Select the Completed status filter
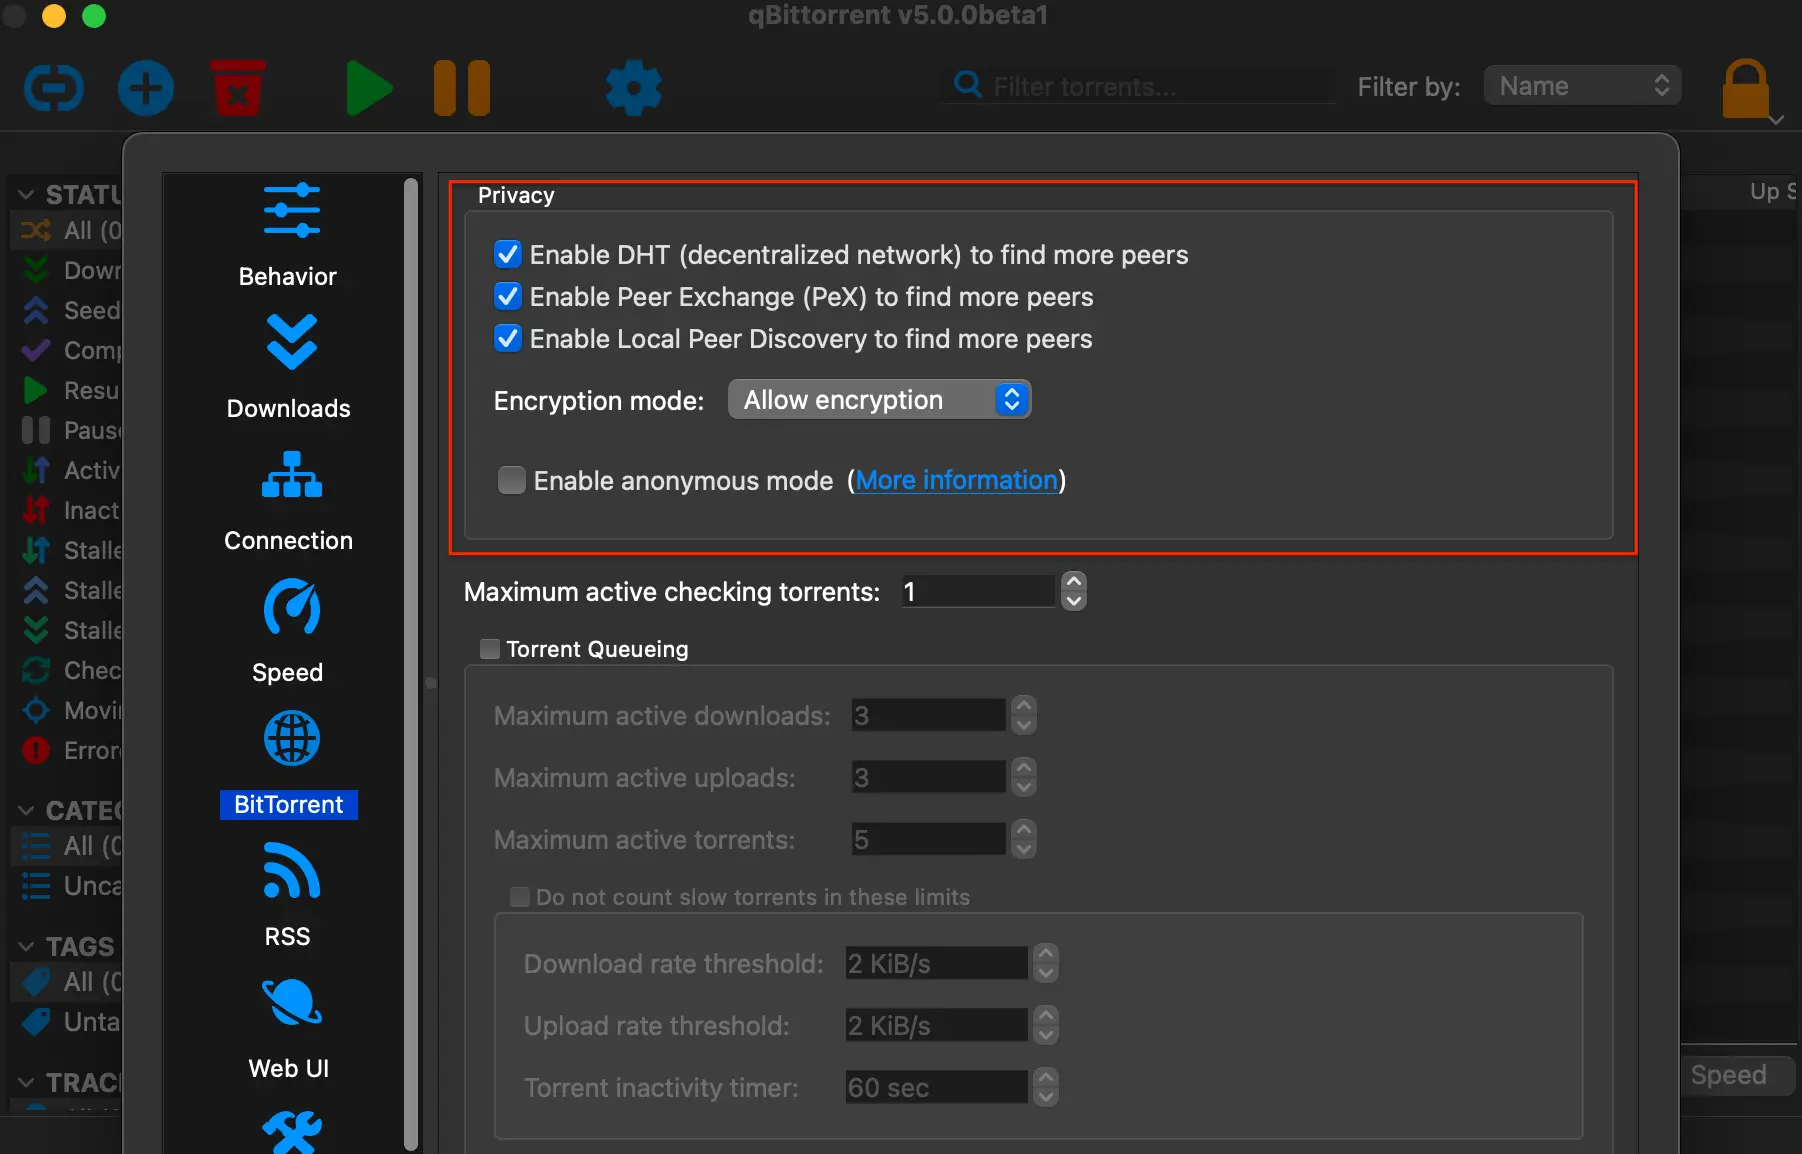 (x=67, y=350)
